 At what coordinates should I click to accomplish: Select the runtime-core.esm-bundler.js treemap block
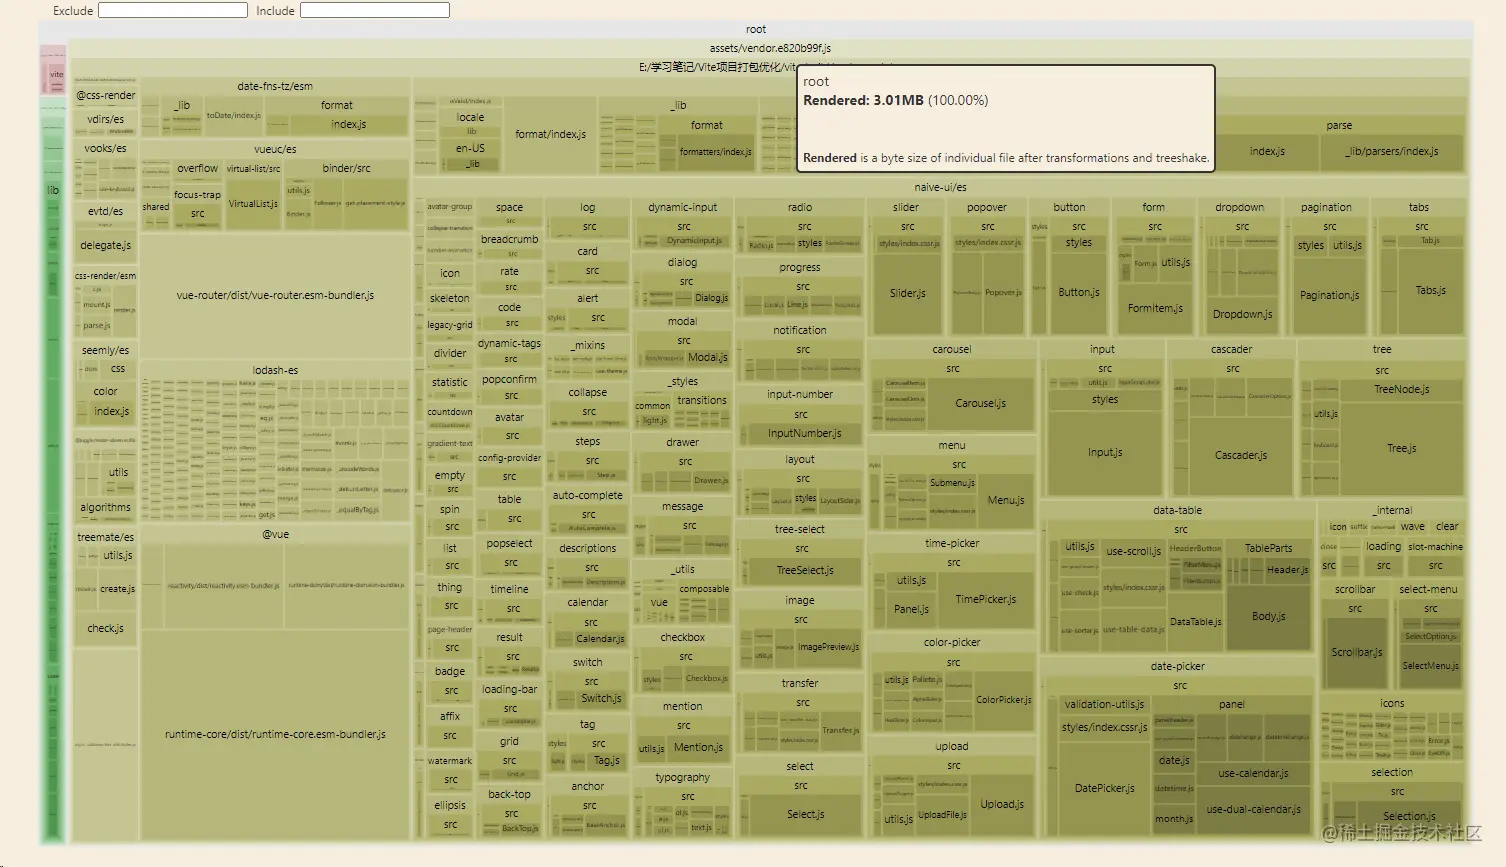click(275, 734)
